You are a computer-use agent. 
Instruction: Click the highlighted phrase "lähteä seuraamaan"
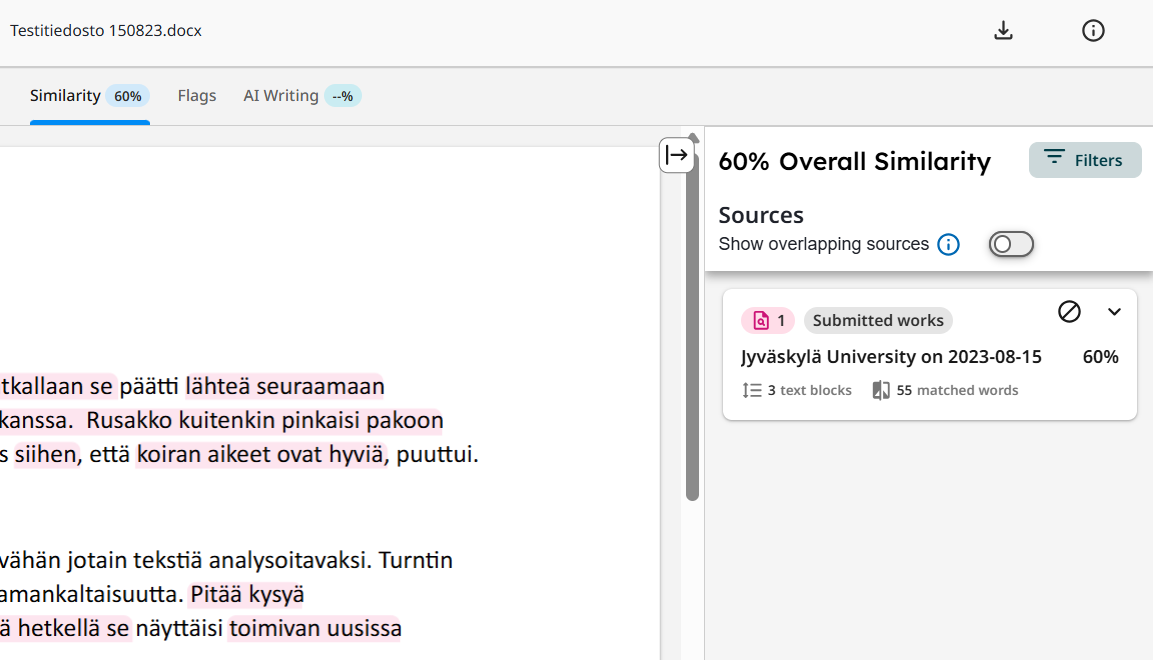285,386
